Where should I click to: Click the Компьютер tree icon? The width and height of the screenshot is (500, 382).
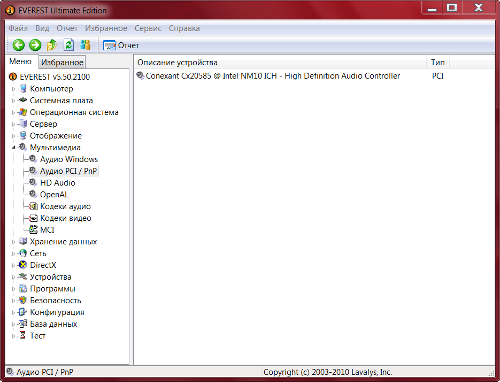[23, 89]
